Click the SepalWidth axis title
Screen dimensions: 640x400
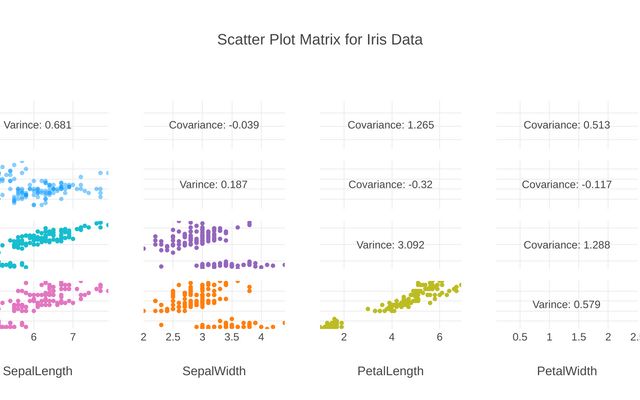tap(213, 371)
